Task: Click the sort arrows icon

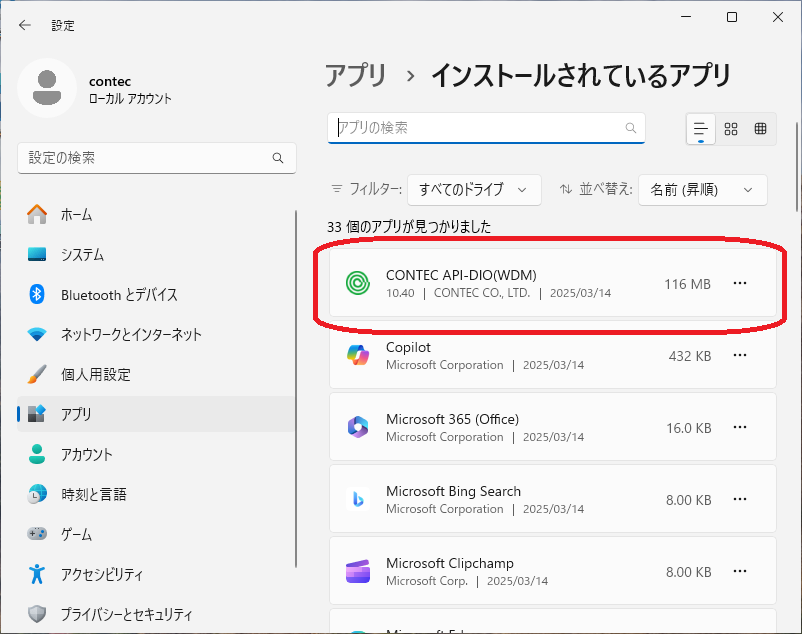Action: pos(566,189)
